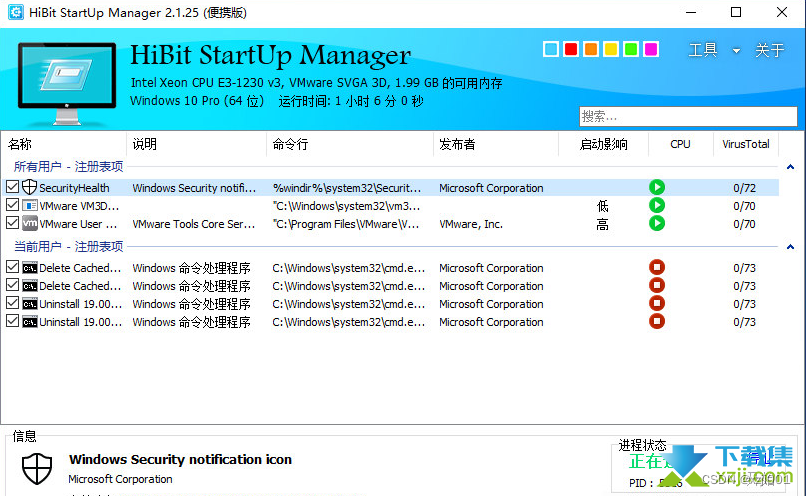The width and height of the screenshot is (806, 496).
Task: Uncheck the VMware VM3D startup entry
Action: tap(12, 205)
